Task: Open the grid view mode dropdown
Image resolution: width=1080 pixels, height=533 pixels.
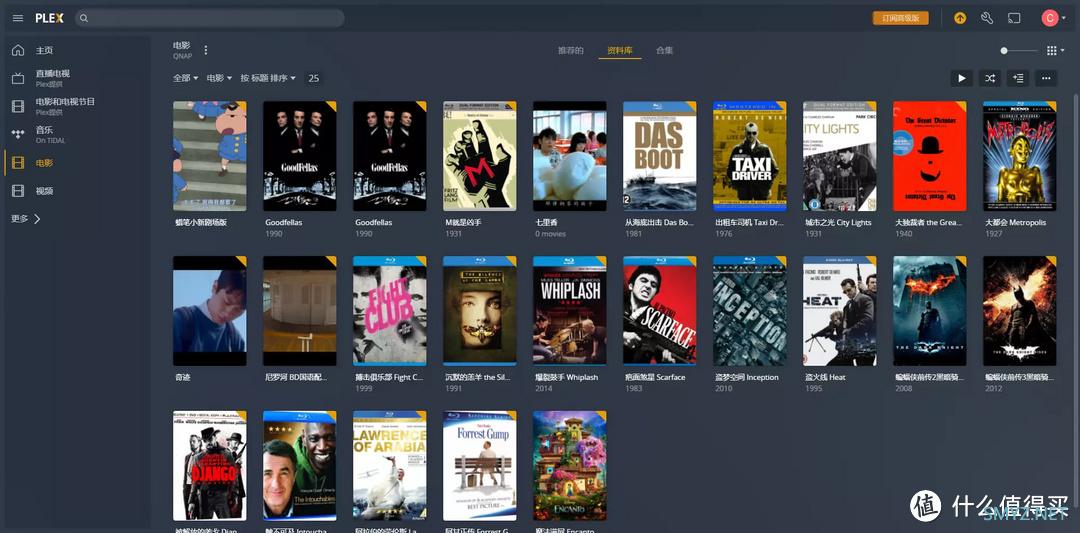Action: click(x=1055, y=50)
